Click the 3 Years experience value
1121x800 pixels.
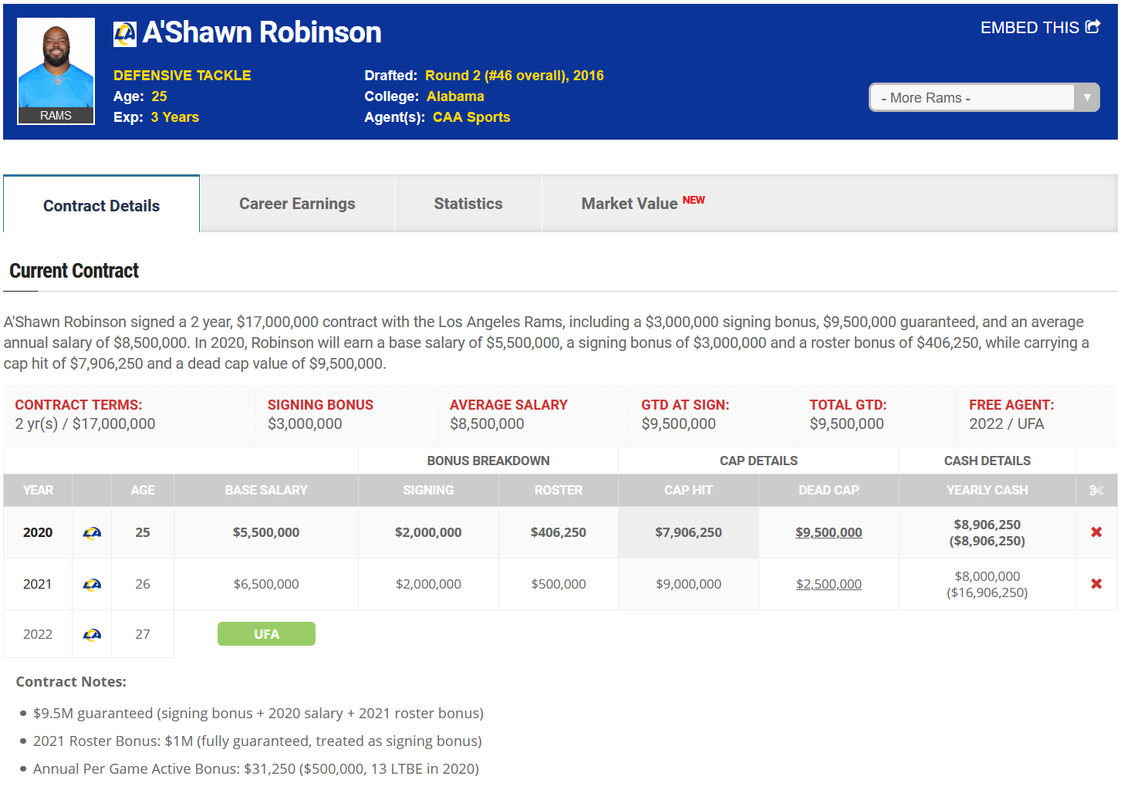pyautogui.click(x=174, y=117)
